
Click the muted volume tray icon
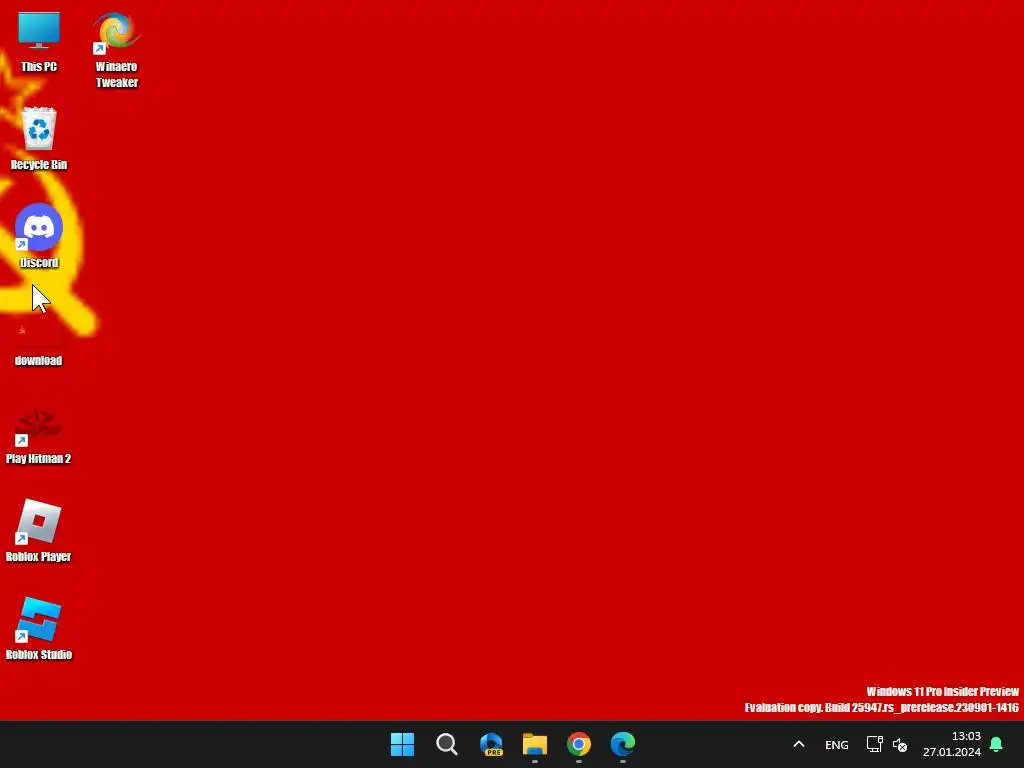point(900,745)
